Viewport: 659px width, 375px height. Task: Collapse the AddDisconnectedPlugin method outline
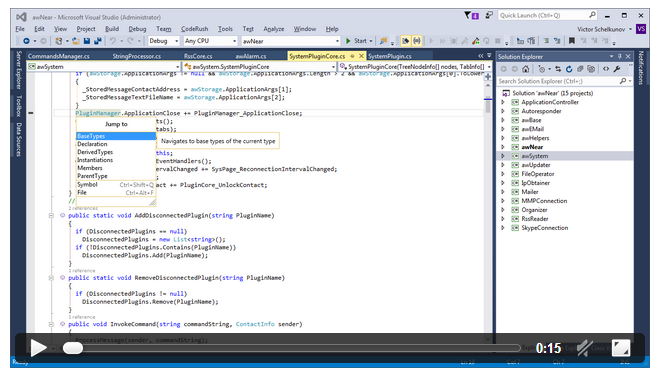click(x=51, y=215)
